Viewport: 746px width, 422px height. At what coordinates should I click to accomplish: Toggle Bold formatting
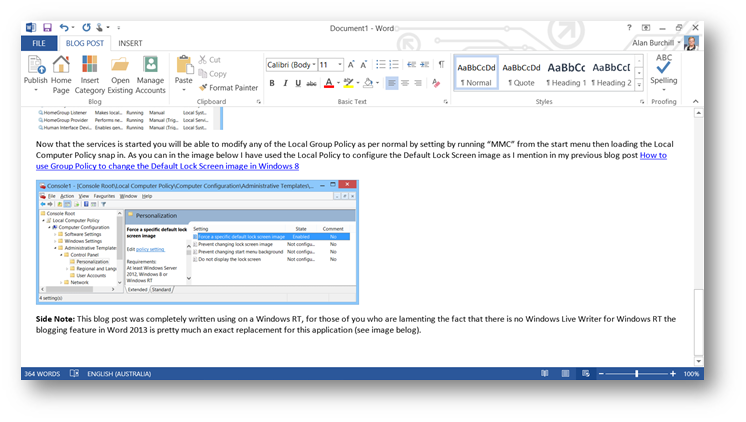click(x=271, y=83)
